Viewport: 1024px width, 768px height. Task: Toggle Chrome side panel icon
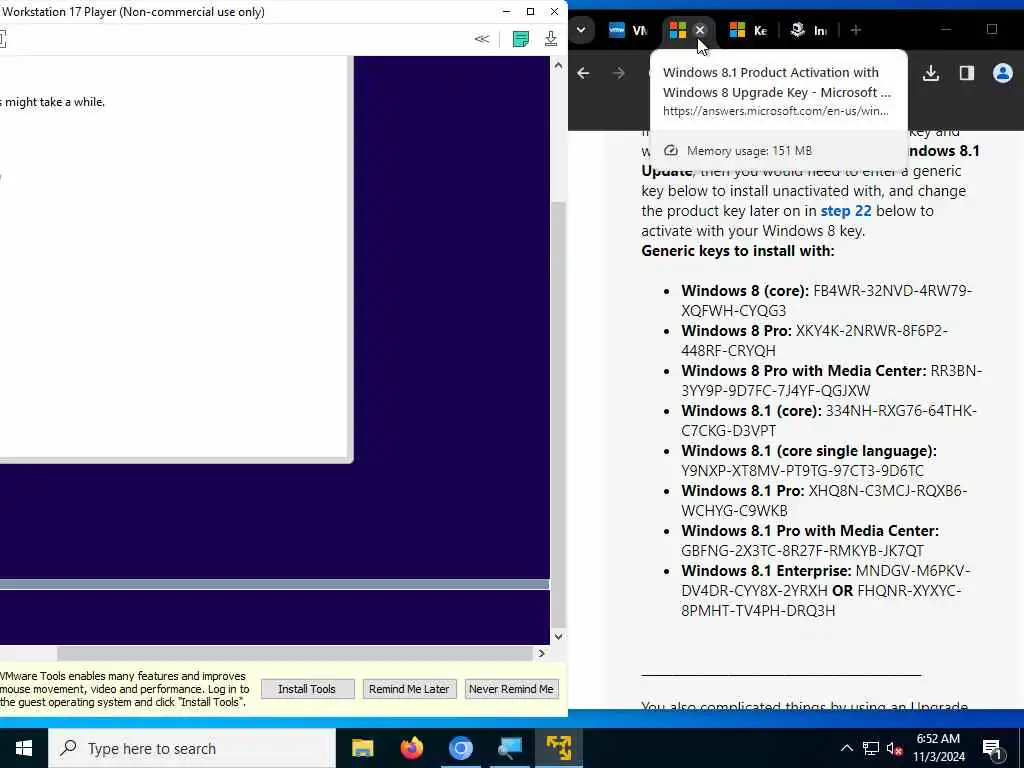967,73
